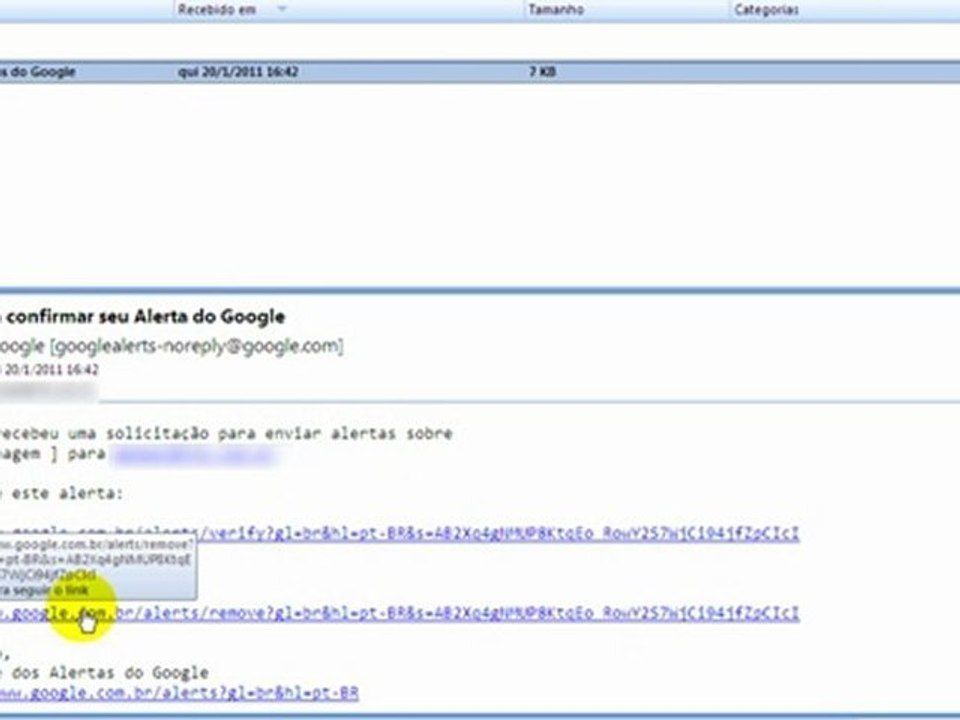Select the subject confirmar seu Alerta do Google

[x=146, y=317]
